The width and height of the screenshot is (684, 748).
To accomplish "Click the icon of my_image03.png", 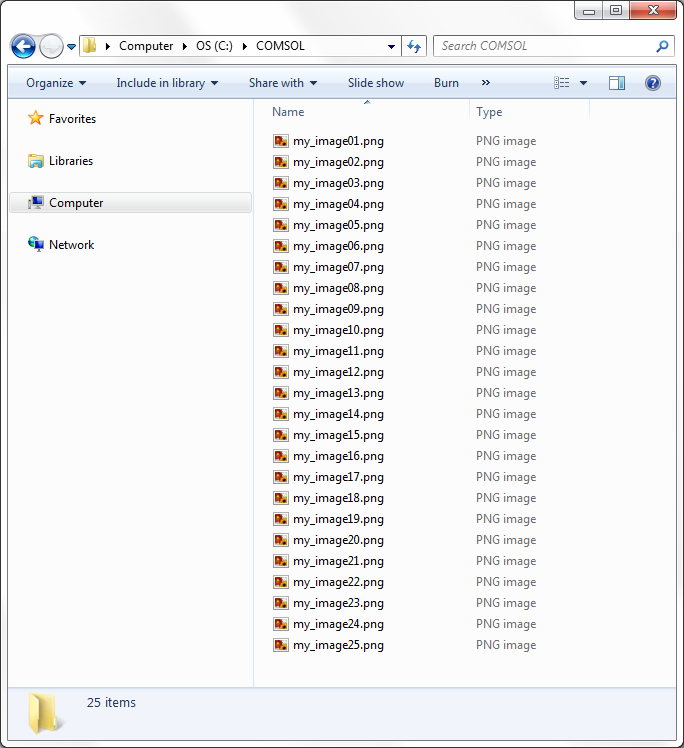I will tap(281, 183).
